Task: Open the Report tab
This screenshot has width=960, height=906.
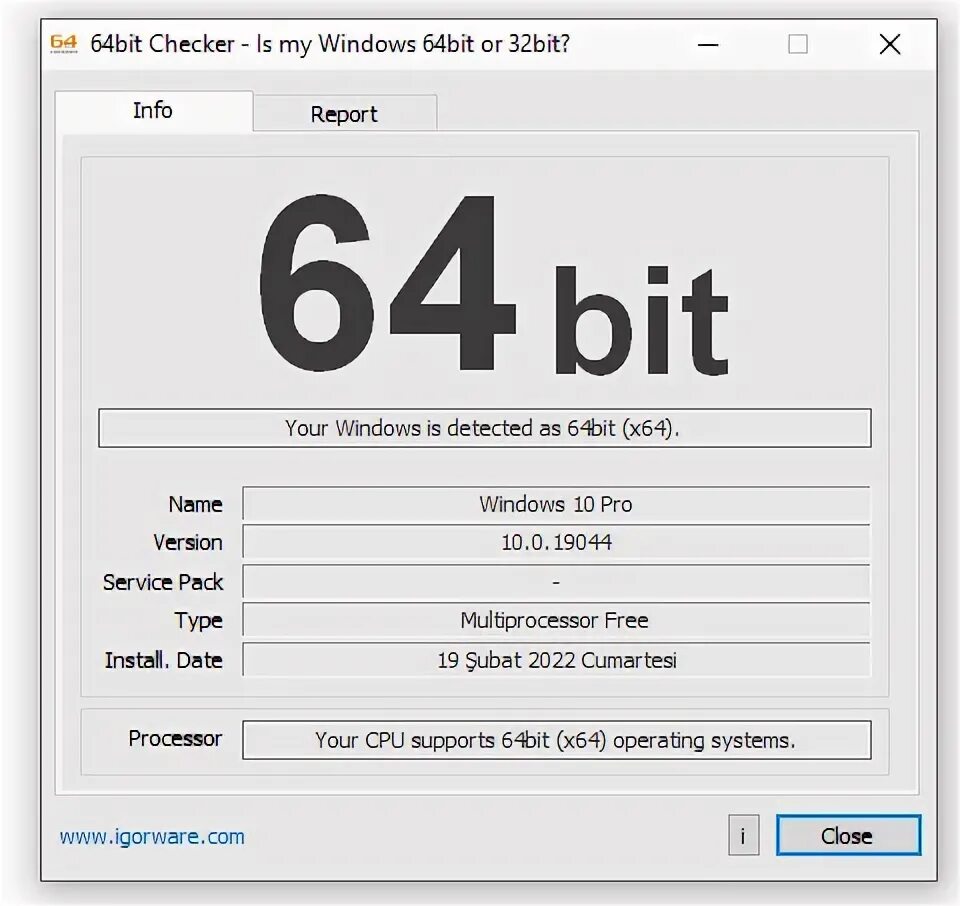Action: point(345,114)
